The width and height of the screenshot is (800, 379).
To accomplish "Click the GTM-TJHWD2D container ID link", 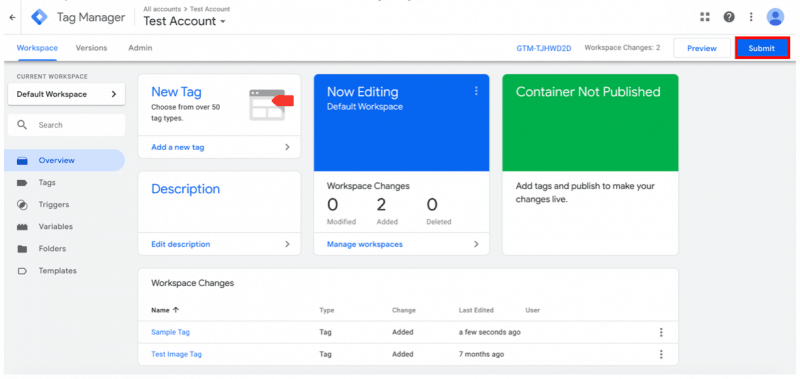I will pyautogui.click(x=543, y=48).
